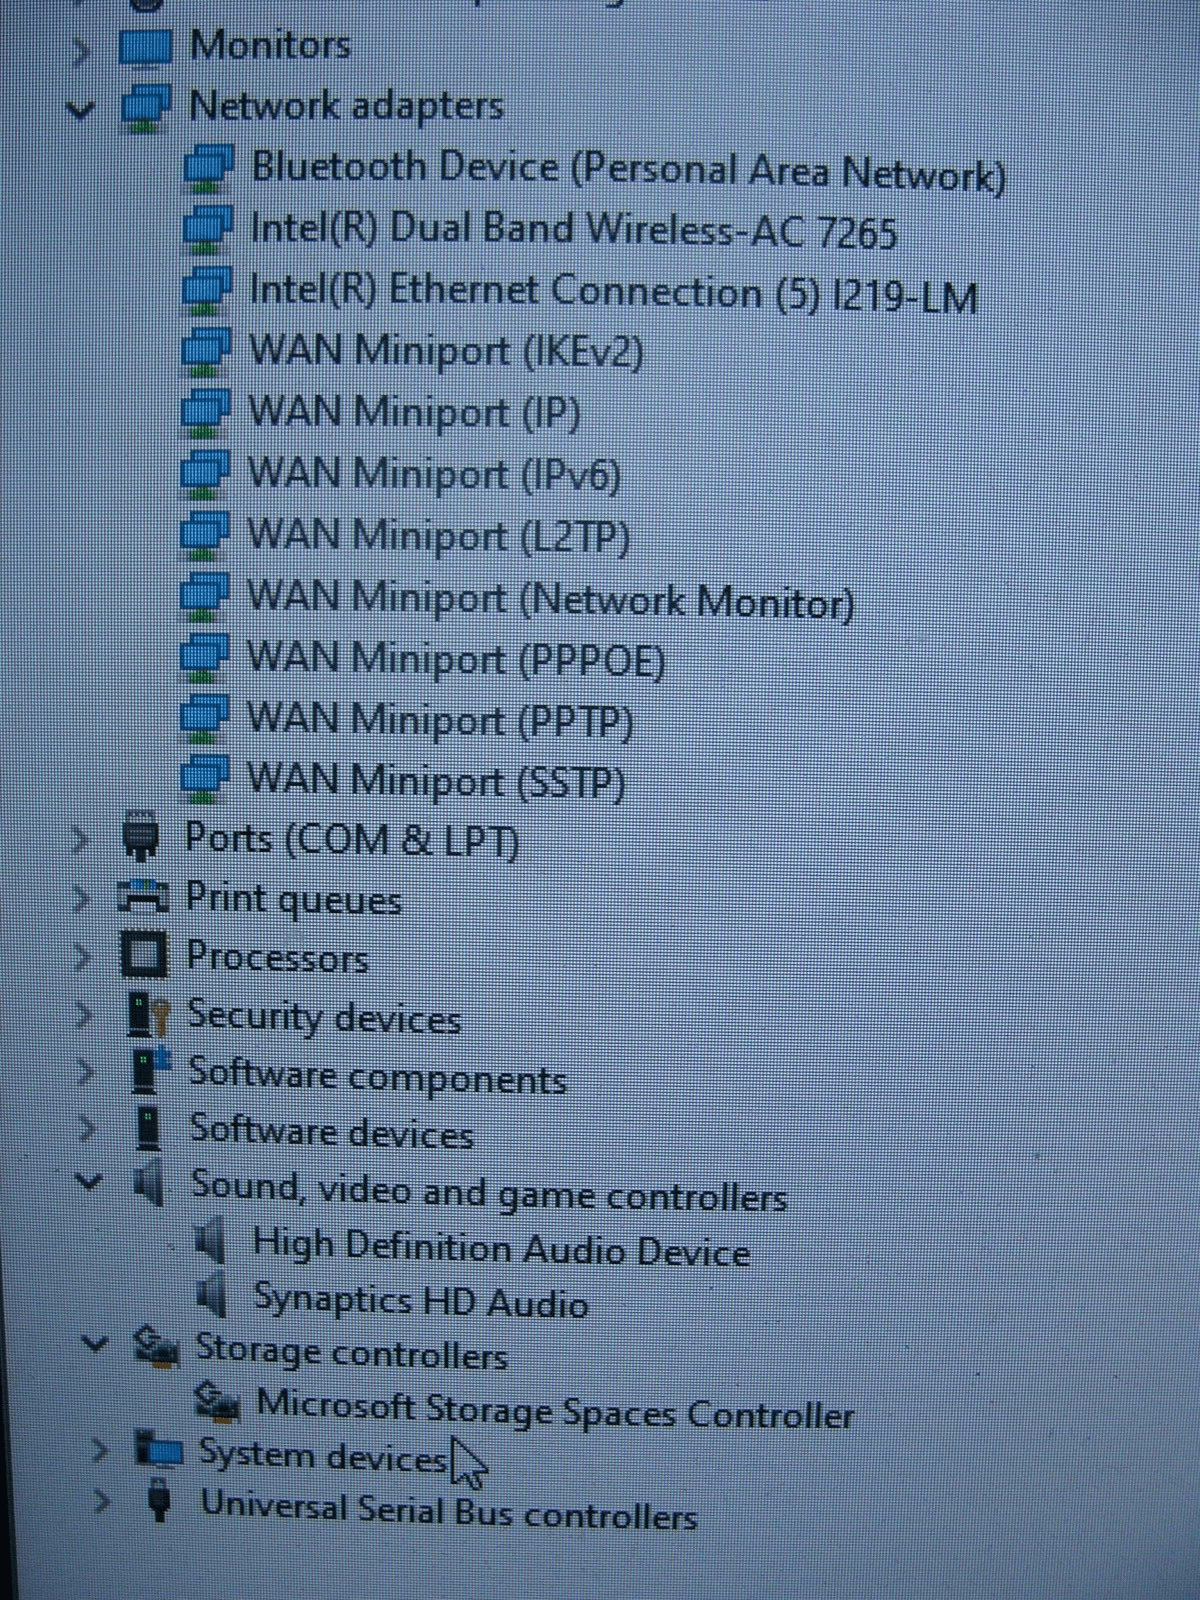Click the Universal Serial Bus controllers icon
The width and height of the screenshot is (1200, 1600).
[159, 1504]
